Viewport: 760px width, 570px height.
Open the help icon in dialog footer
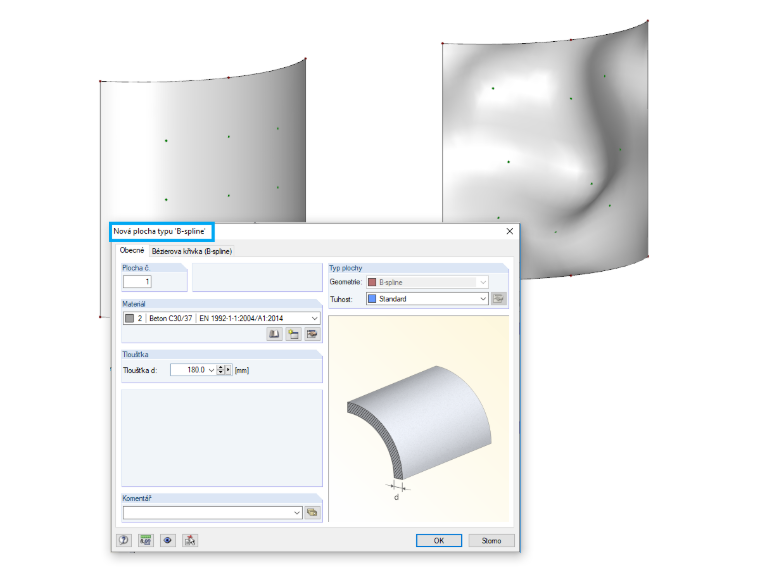[124, 540]
